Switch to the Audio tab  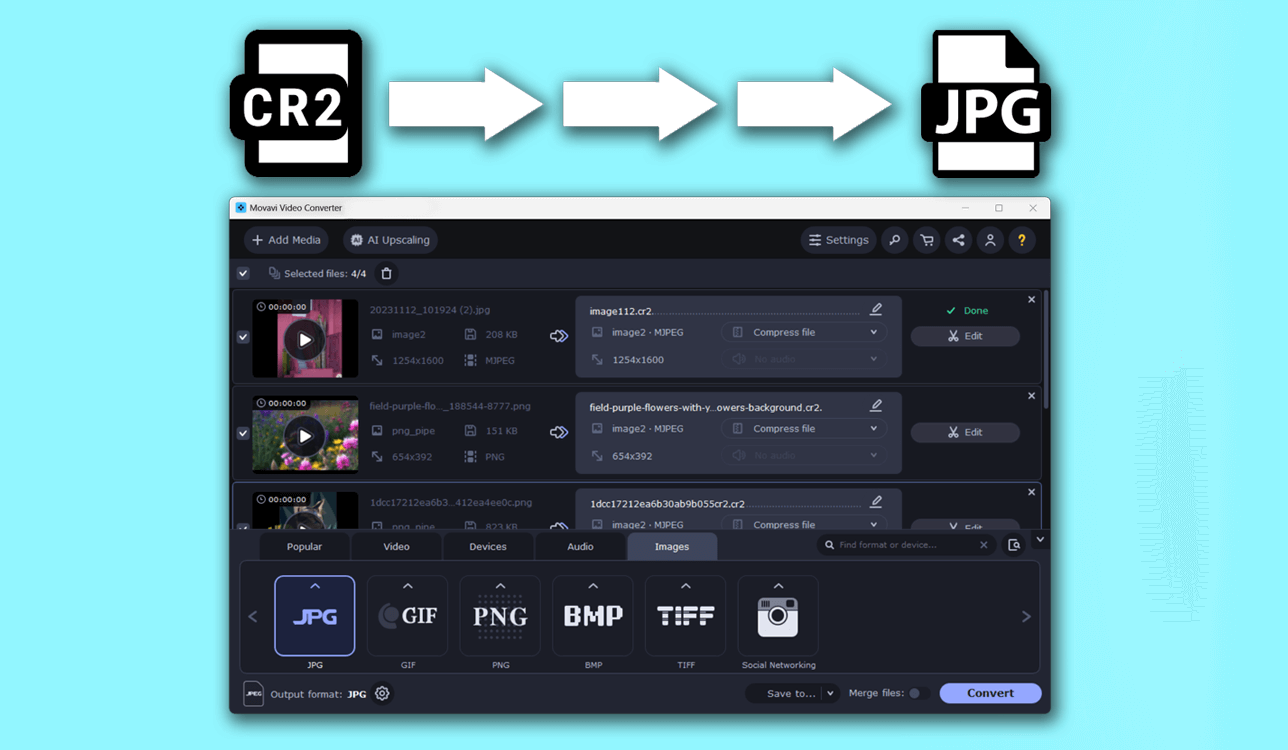(x=580, y=546)
